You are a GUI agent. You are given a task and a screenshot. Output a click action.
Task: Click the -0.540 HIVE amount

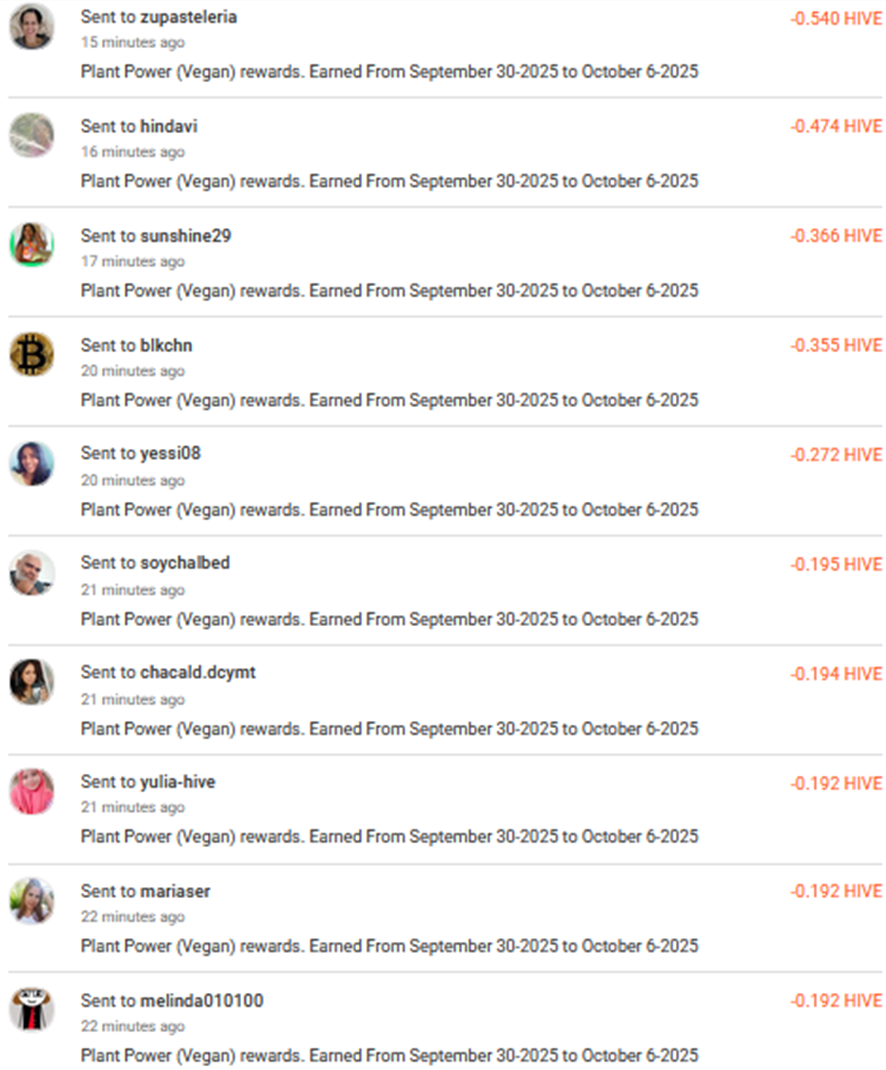836,18
